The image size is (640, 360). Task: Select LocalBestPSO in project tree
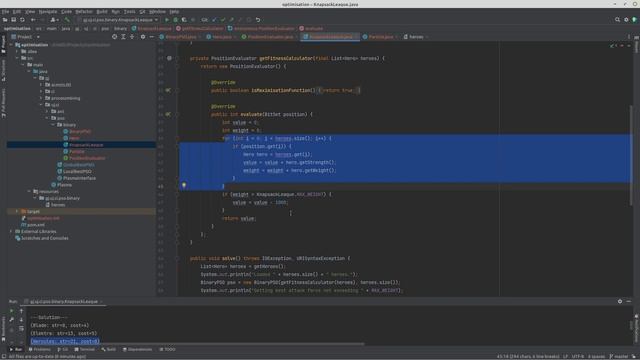(74, 171)
